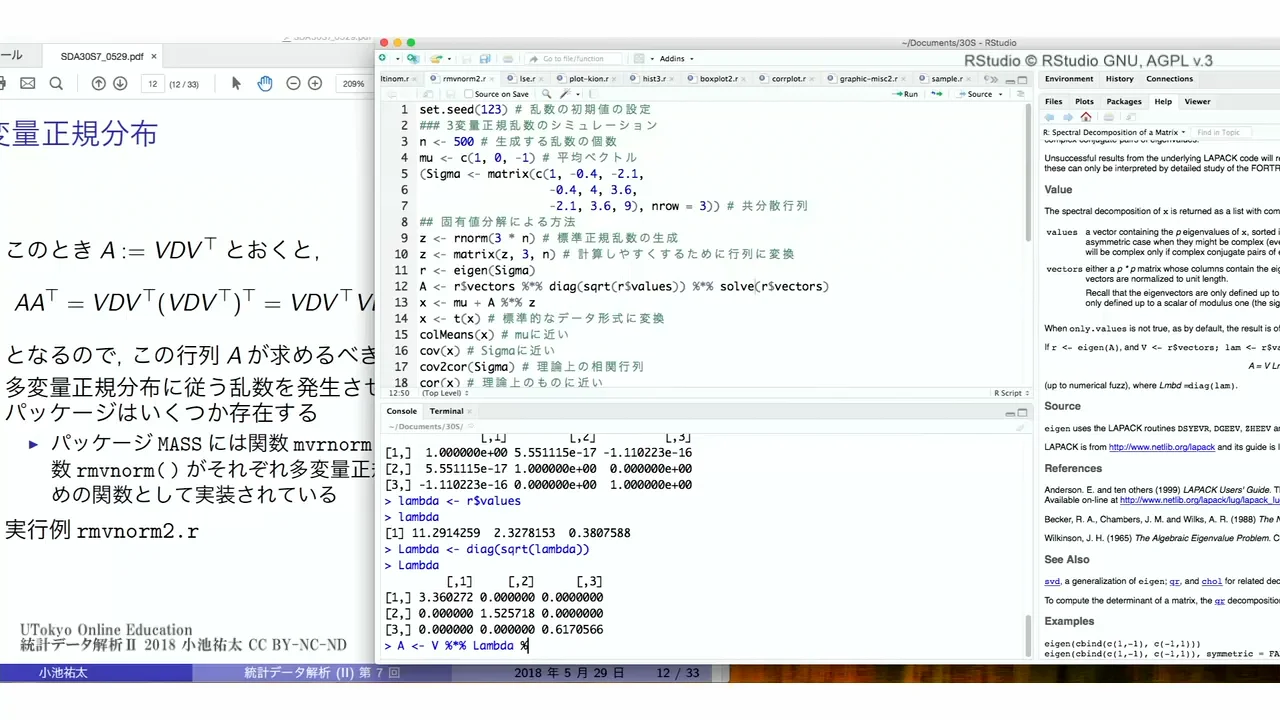
Task: Open the Files pane tab
Action: coord(1054,102)
